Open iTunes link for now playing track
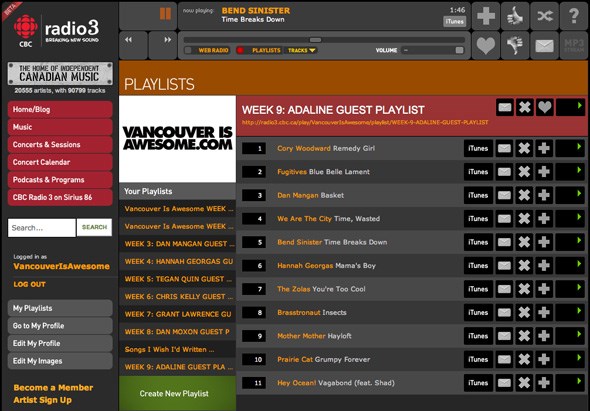The image size is (590, 411). pos(455,21)
